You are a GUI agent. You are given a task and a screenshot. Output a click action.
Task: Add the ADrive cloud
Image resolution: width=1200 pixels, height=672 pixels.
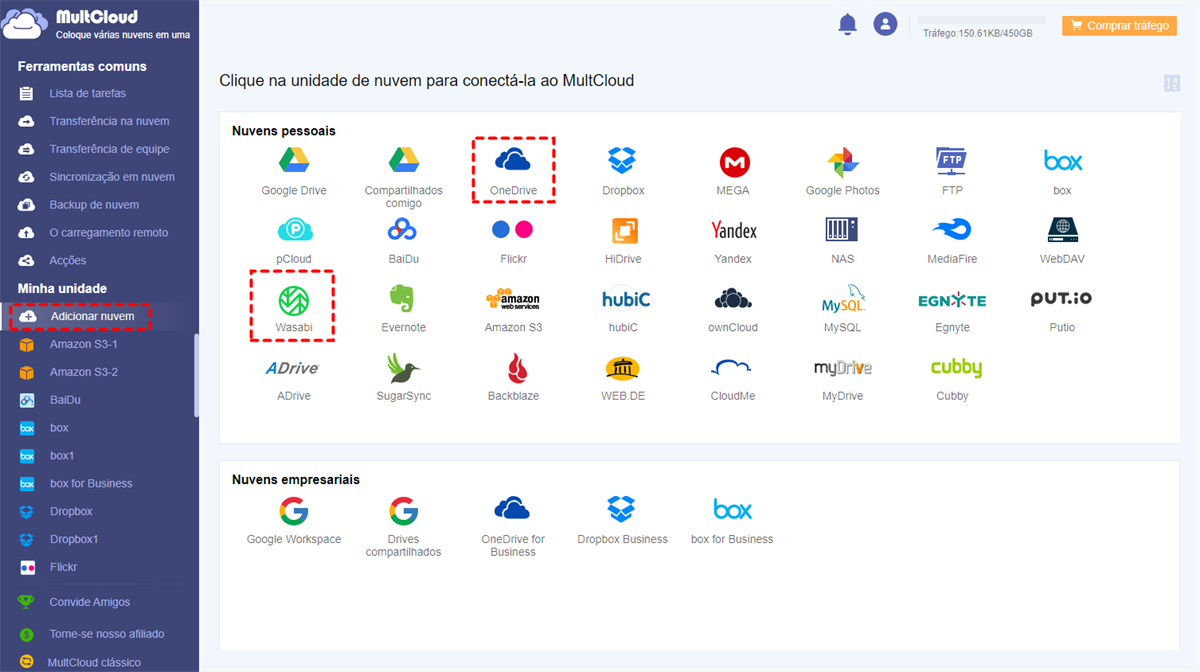click(292, 368)
